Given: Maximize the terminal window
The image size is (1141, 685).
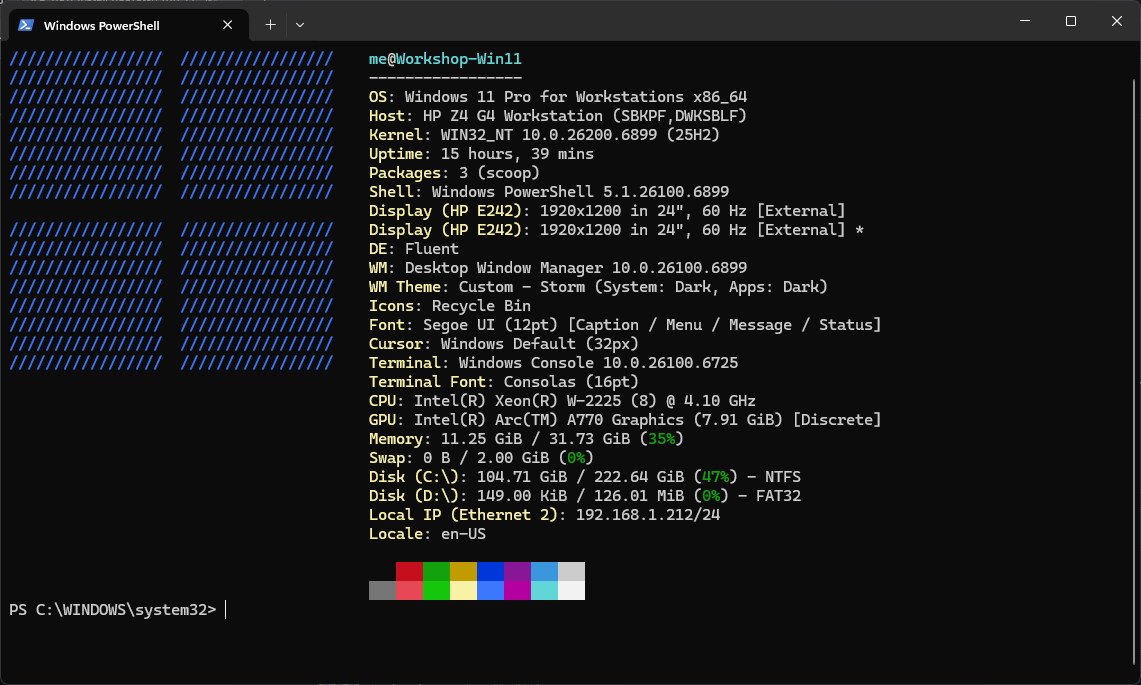Looking at the screenshot, I should point(1070,21).
